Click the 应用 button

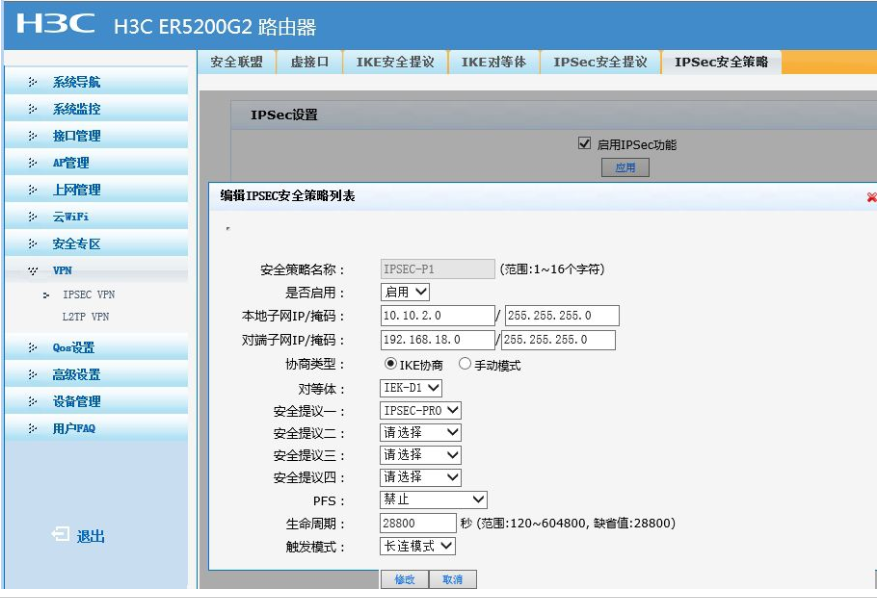click(x=625, y=167)
